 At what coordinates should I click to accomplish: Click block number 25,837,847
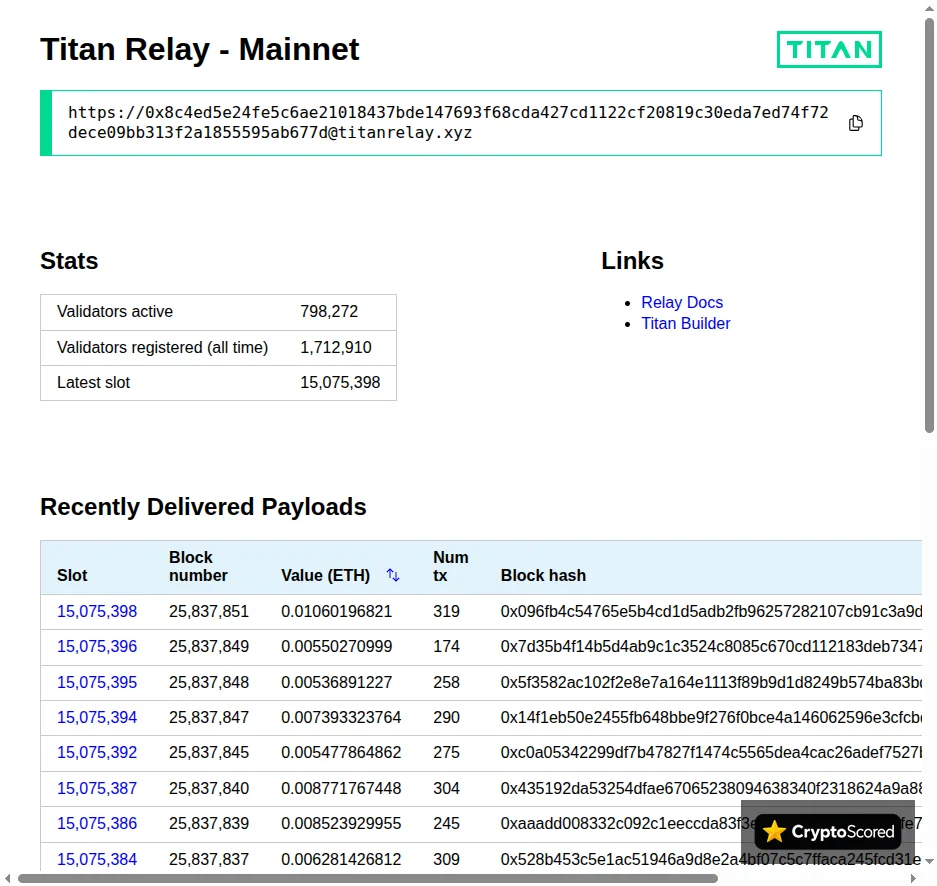pyautogui.click(x=209, y=717)
